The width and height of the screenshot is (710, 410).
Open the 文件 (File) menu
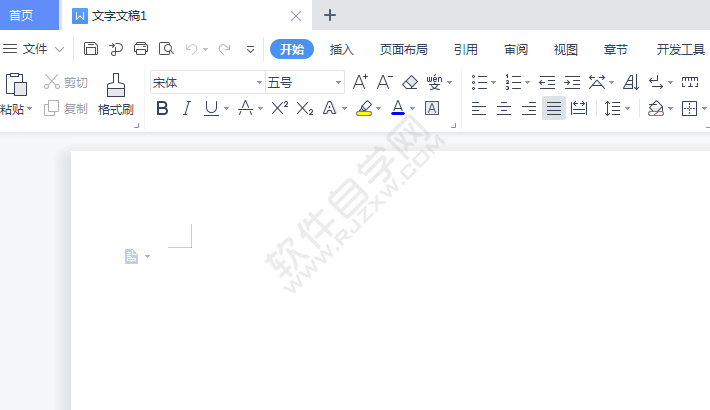click(34, 48)
